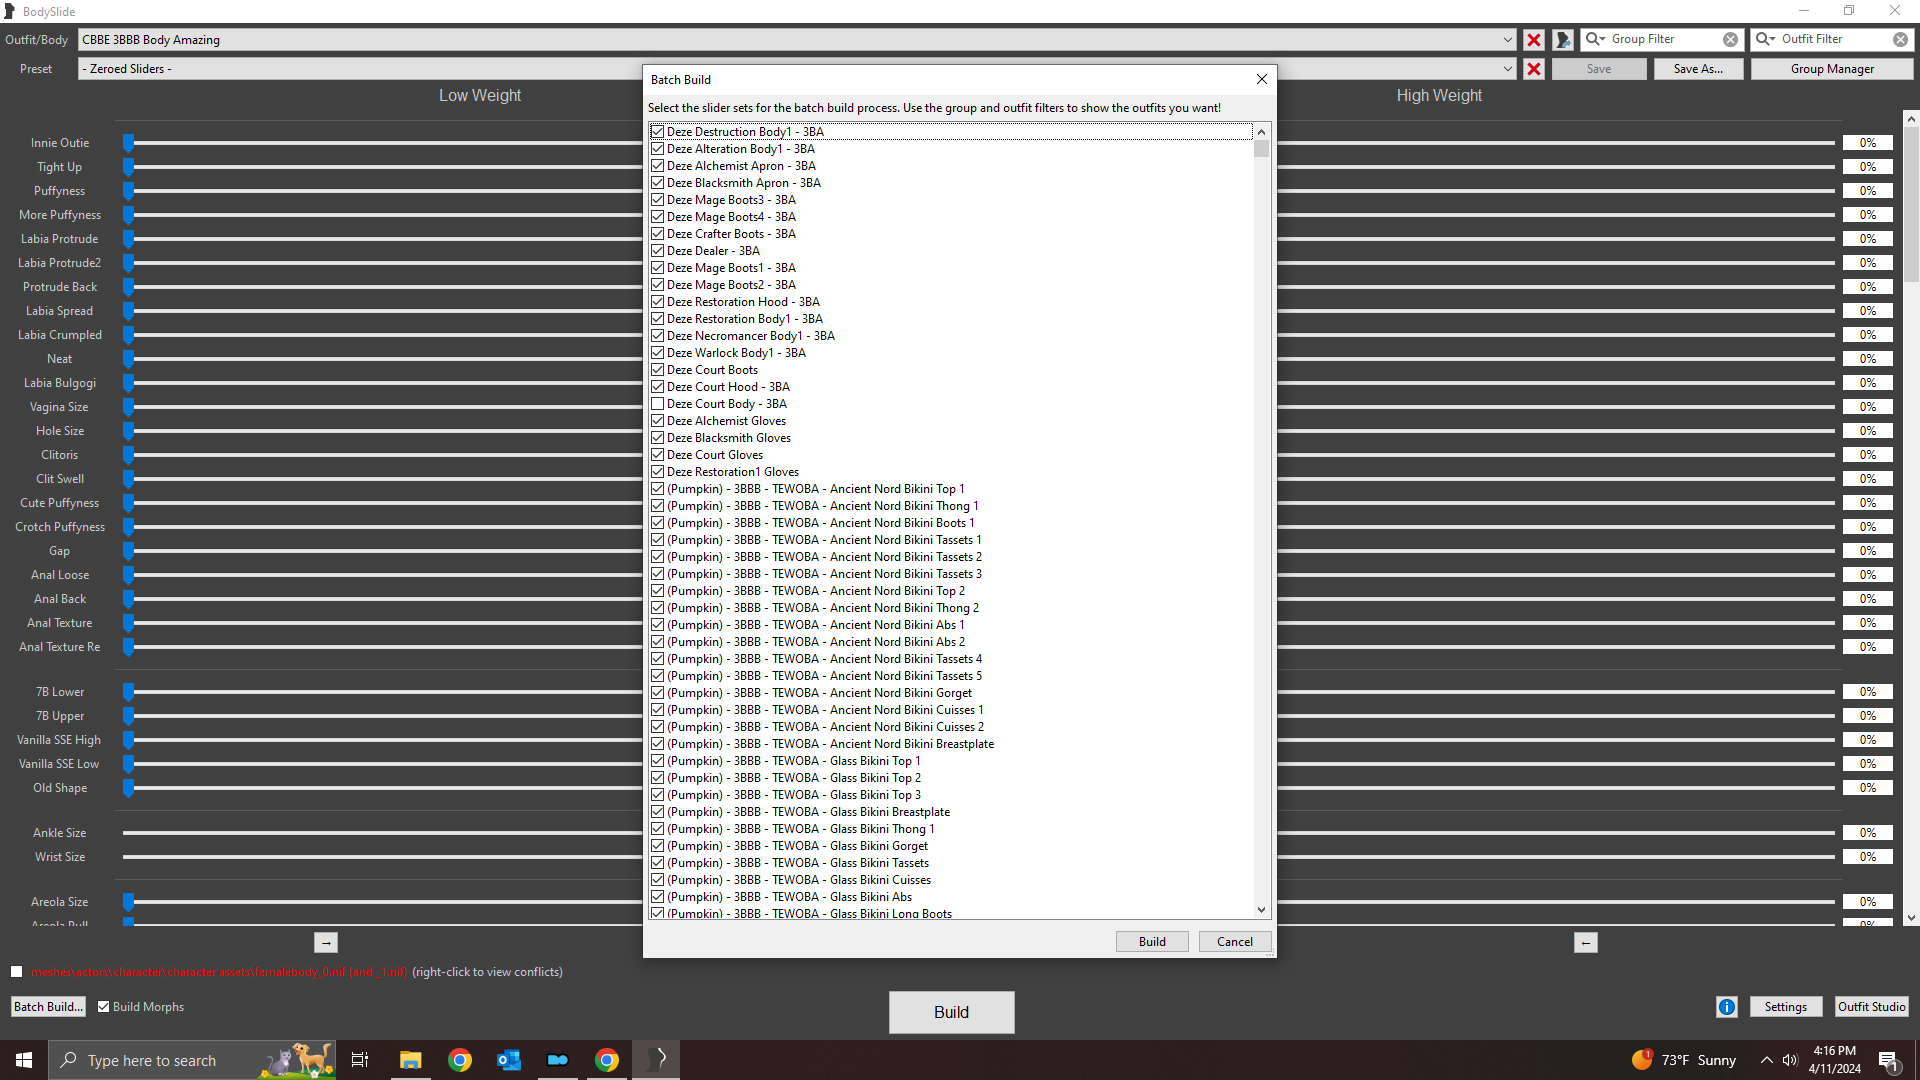1920x1080 pixels.
Task: Clear the Group Filter search field
Action: point(1730,40)
